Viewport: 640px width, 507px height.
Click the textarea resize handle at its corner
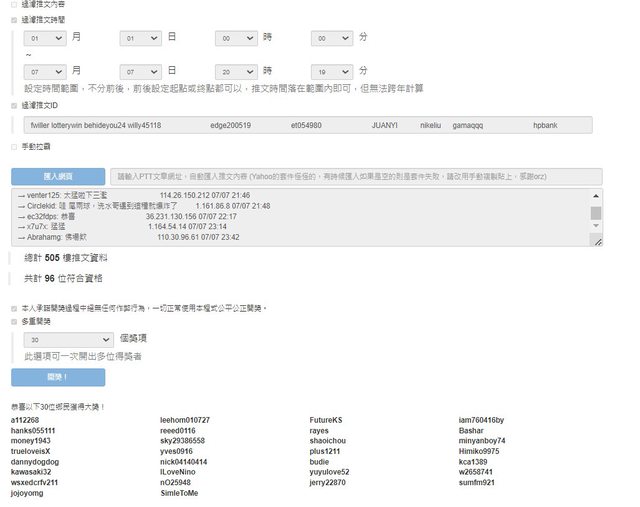tap(597, 242)
